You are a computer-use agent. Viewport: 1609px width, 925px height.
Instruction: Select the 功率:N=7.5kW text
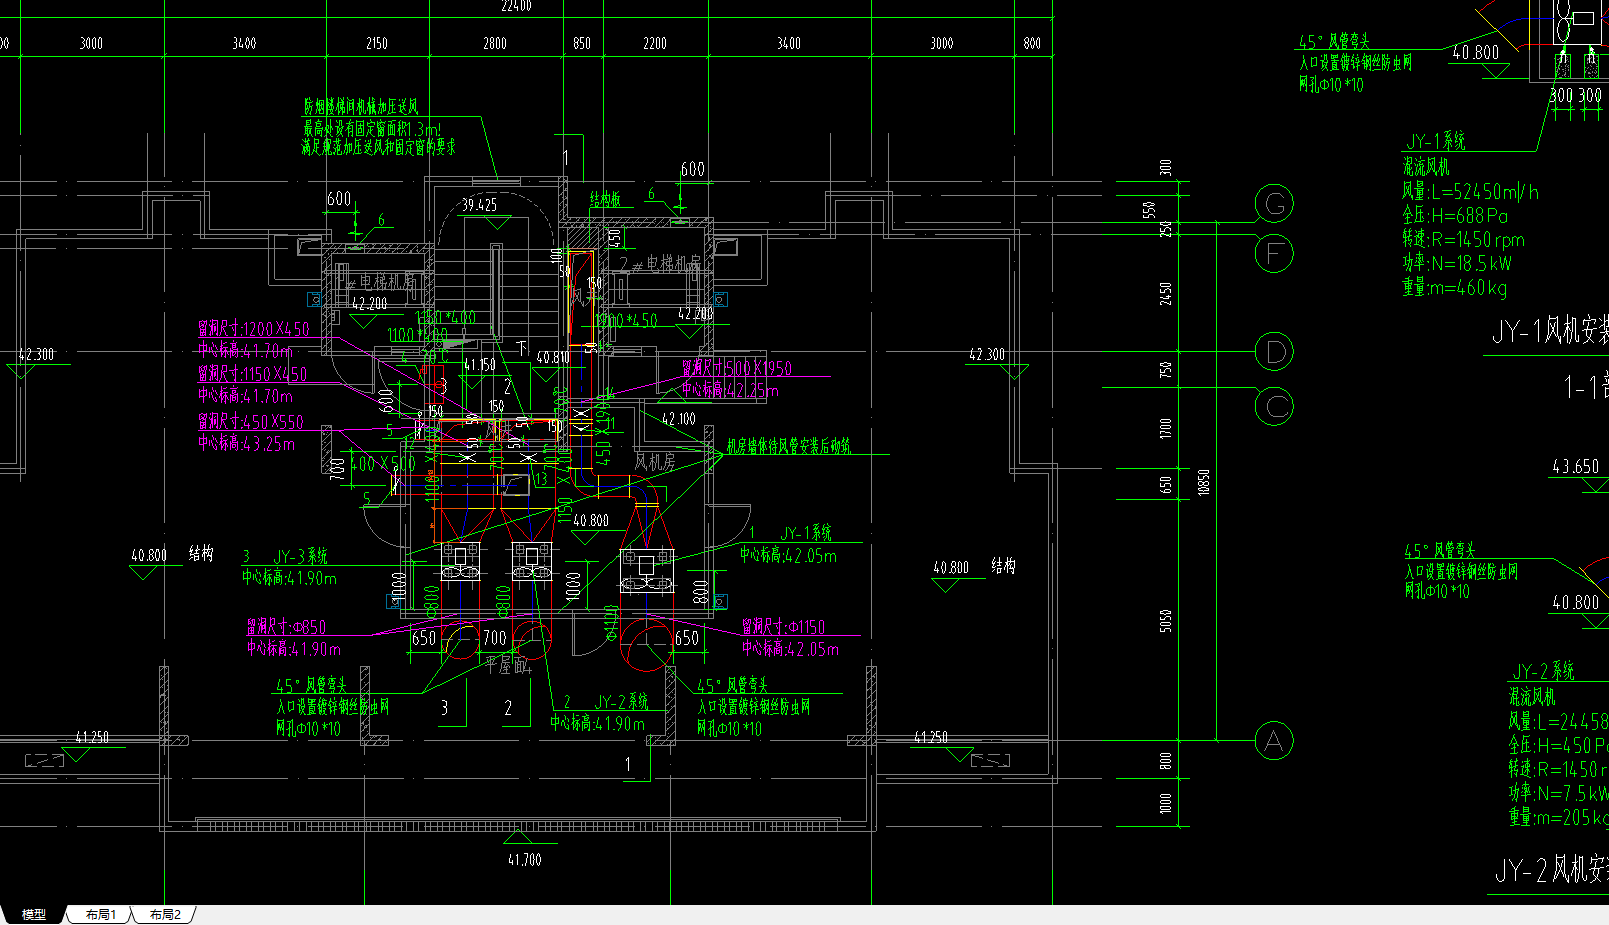coord(1558,793)
